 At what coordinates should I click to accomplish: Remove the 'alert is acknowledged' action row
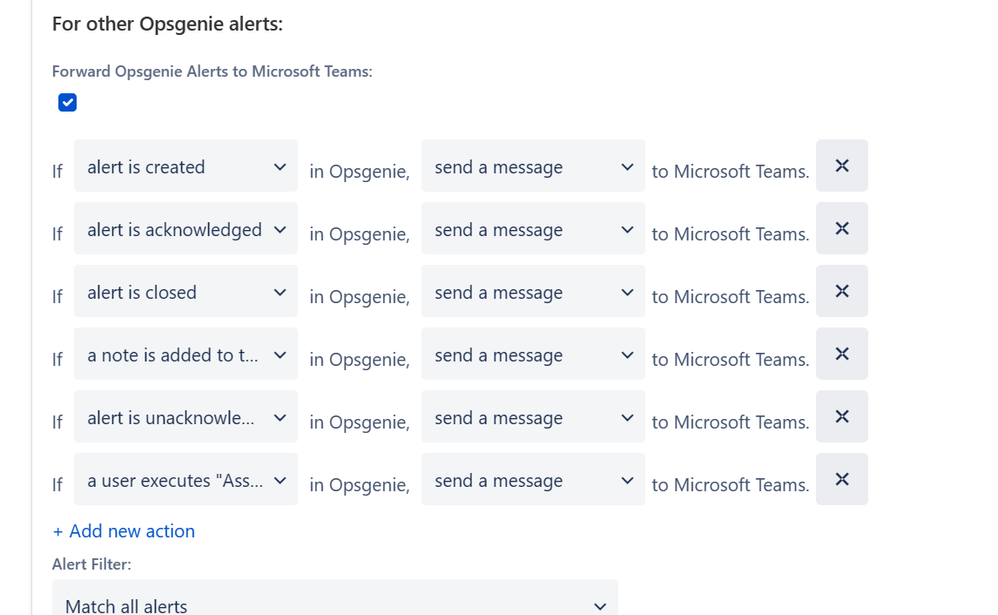(841, 229)
